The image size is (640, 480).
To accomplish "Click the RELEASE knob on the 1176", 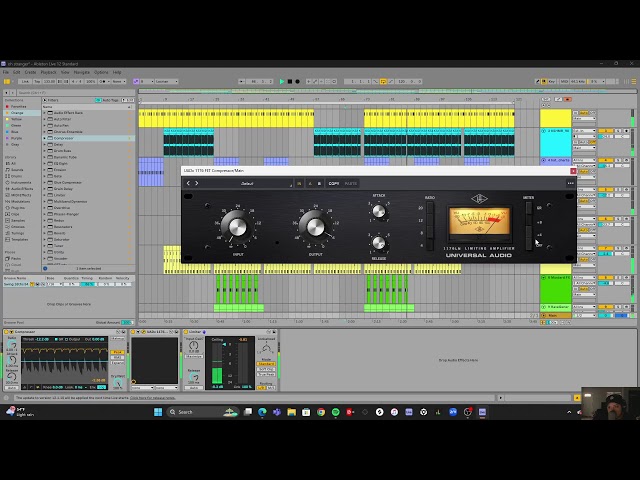I will [379, 243].
